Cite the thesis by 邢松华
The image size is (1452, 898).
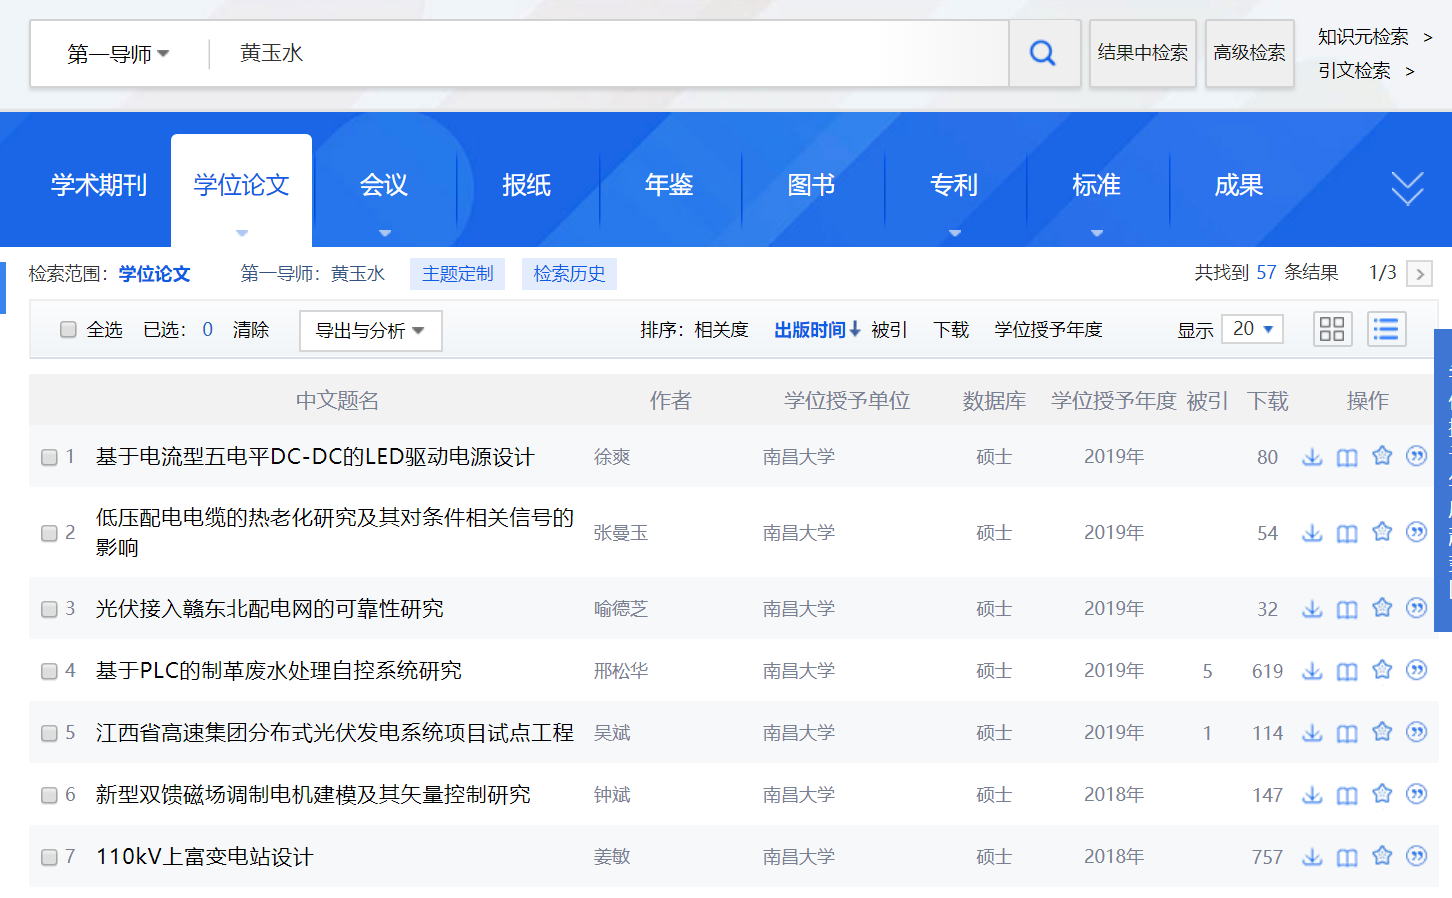pos(1416,670)
